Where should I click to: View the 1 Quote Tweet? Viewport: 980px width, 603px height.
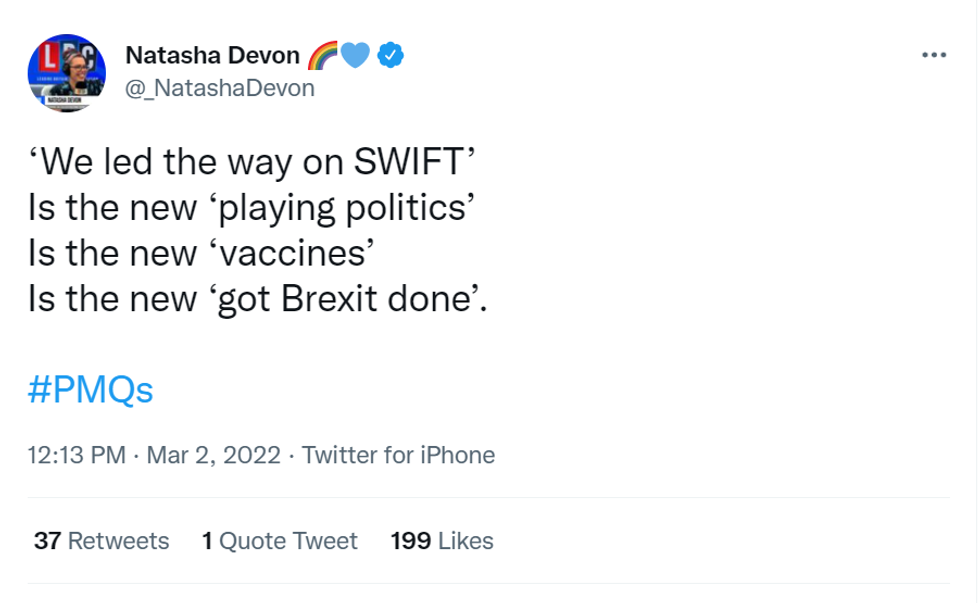click(279, 541)
